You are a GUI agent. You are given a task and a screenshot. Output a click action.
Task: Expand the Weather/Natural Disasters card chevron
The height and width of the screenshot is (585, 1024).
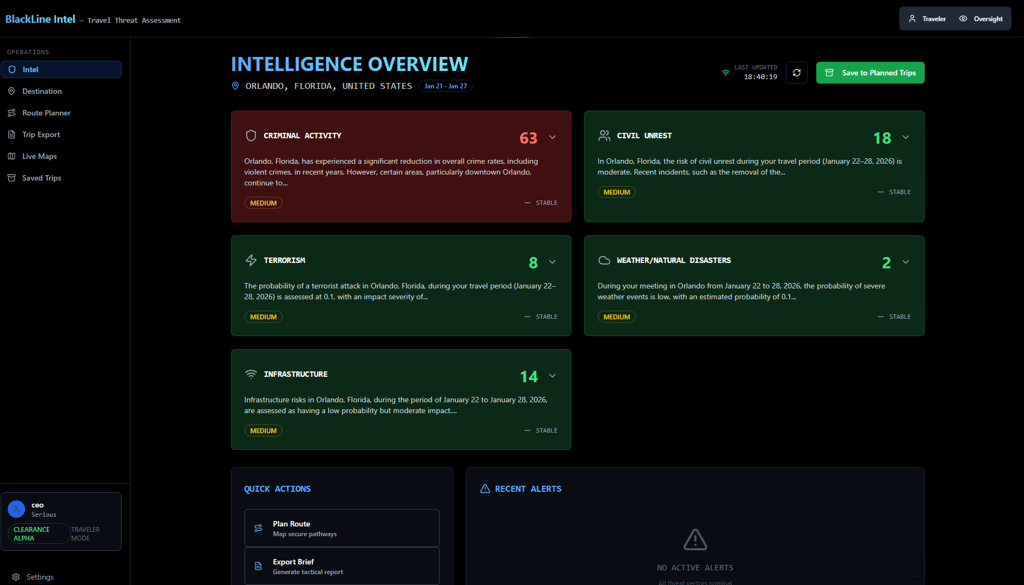[906, 262]
